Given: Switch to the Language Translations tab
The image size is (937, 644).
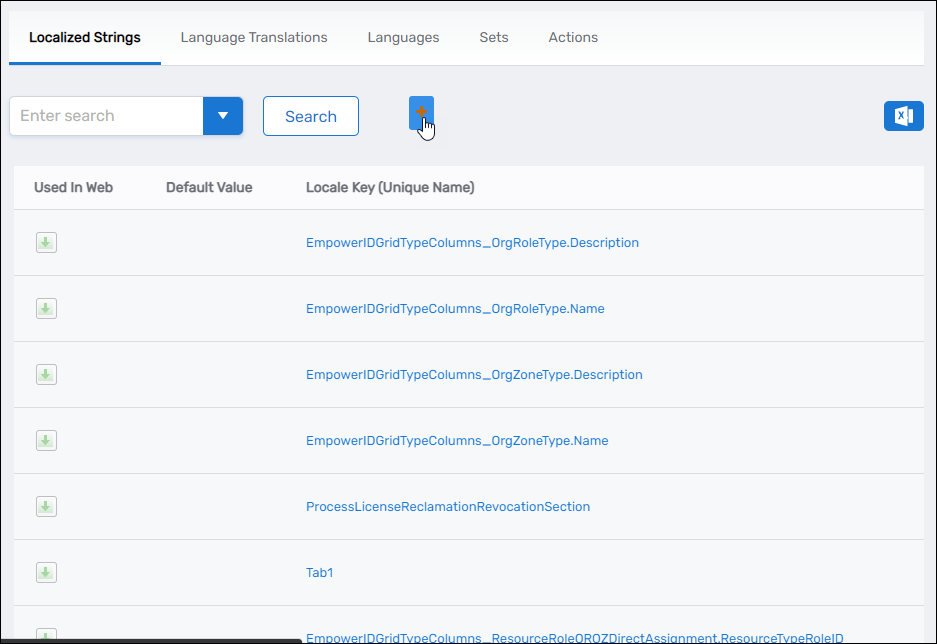Looking at the screenshot, I should tap(254, 37).
